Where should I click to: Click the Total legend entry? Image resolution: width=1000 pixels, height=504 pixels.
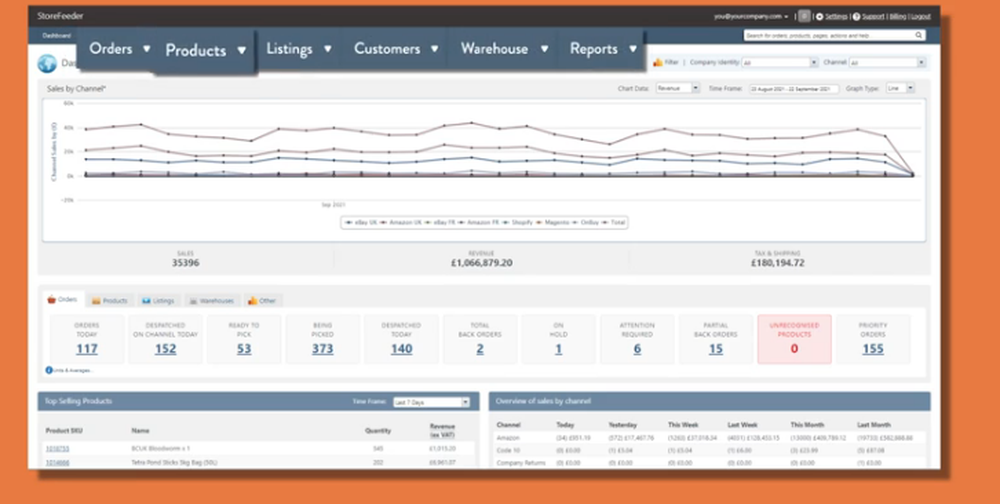point(613,223)
